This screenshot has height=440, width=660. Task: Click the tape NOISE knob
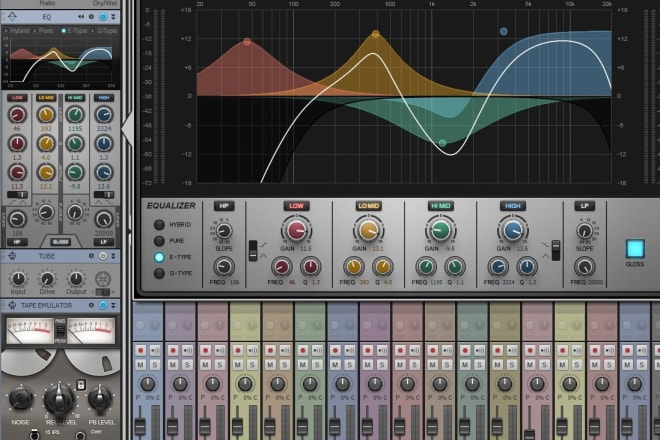[x=20, y=398]
